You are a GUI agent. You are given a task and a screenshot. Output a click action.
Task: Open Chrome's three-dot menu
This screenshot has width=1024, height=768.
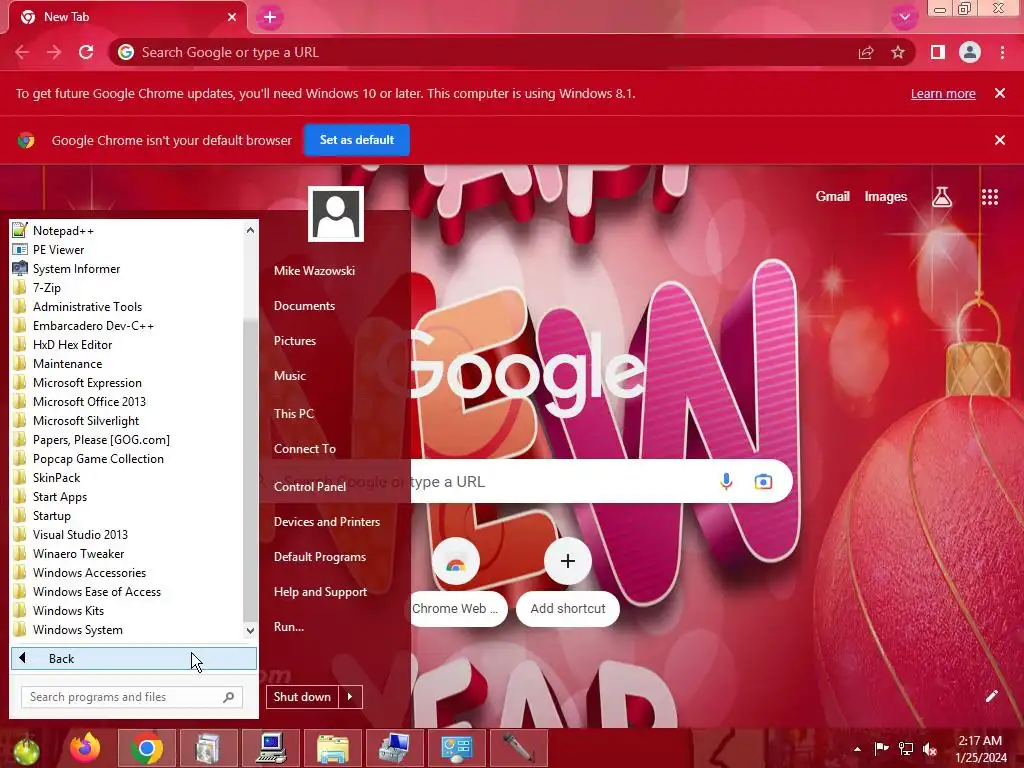pyautogui.click(x=1002, y=52)
